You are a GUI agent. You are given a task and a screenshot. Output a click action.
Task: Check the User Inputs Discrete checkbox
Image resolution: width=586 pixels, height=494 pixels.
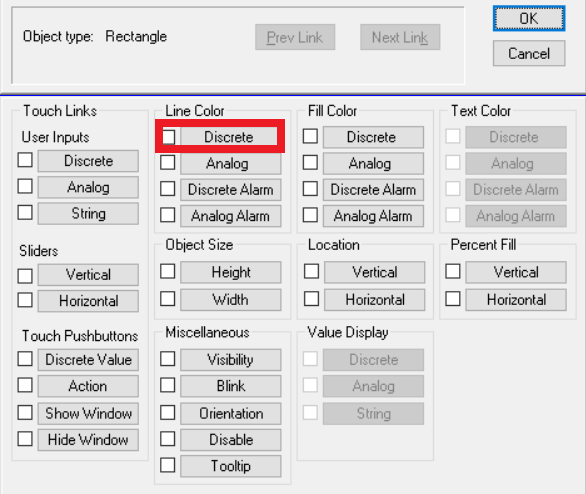25,160
